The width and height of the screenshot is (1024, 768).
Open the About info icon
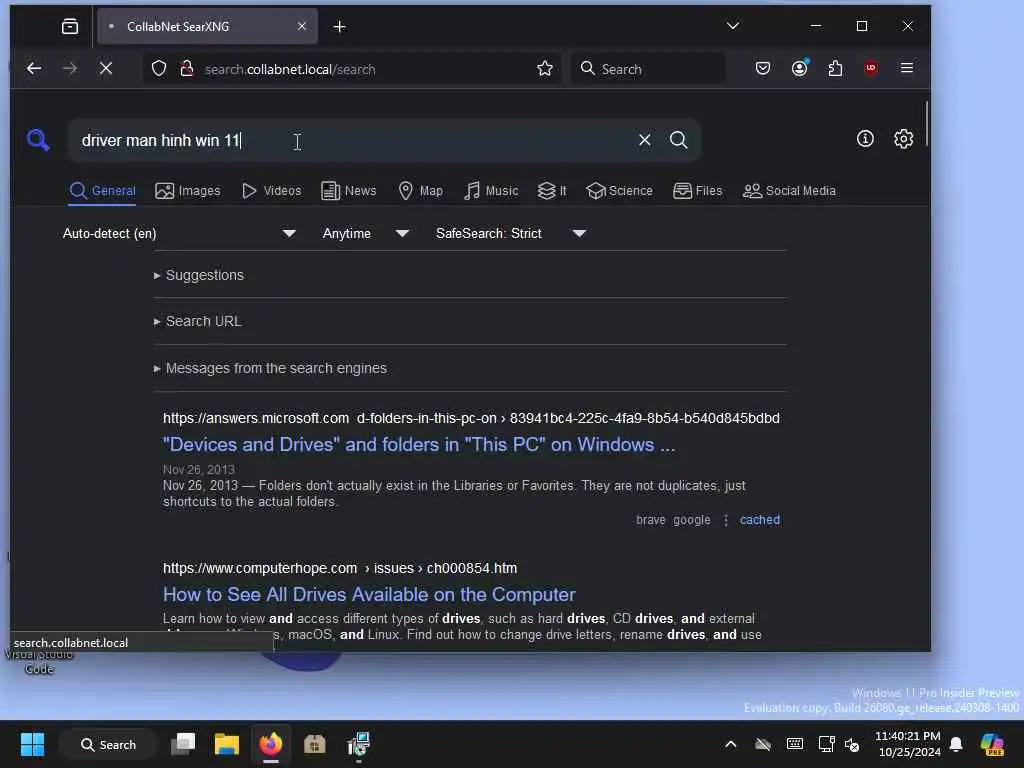865,138
